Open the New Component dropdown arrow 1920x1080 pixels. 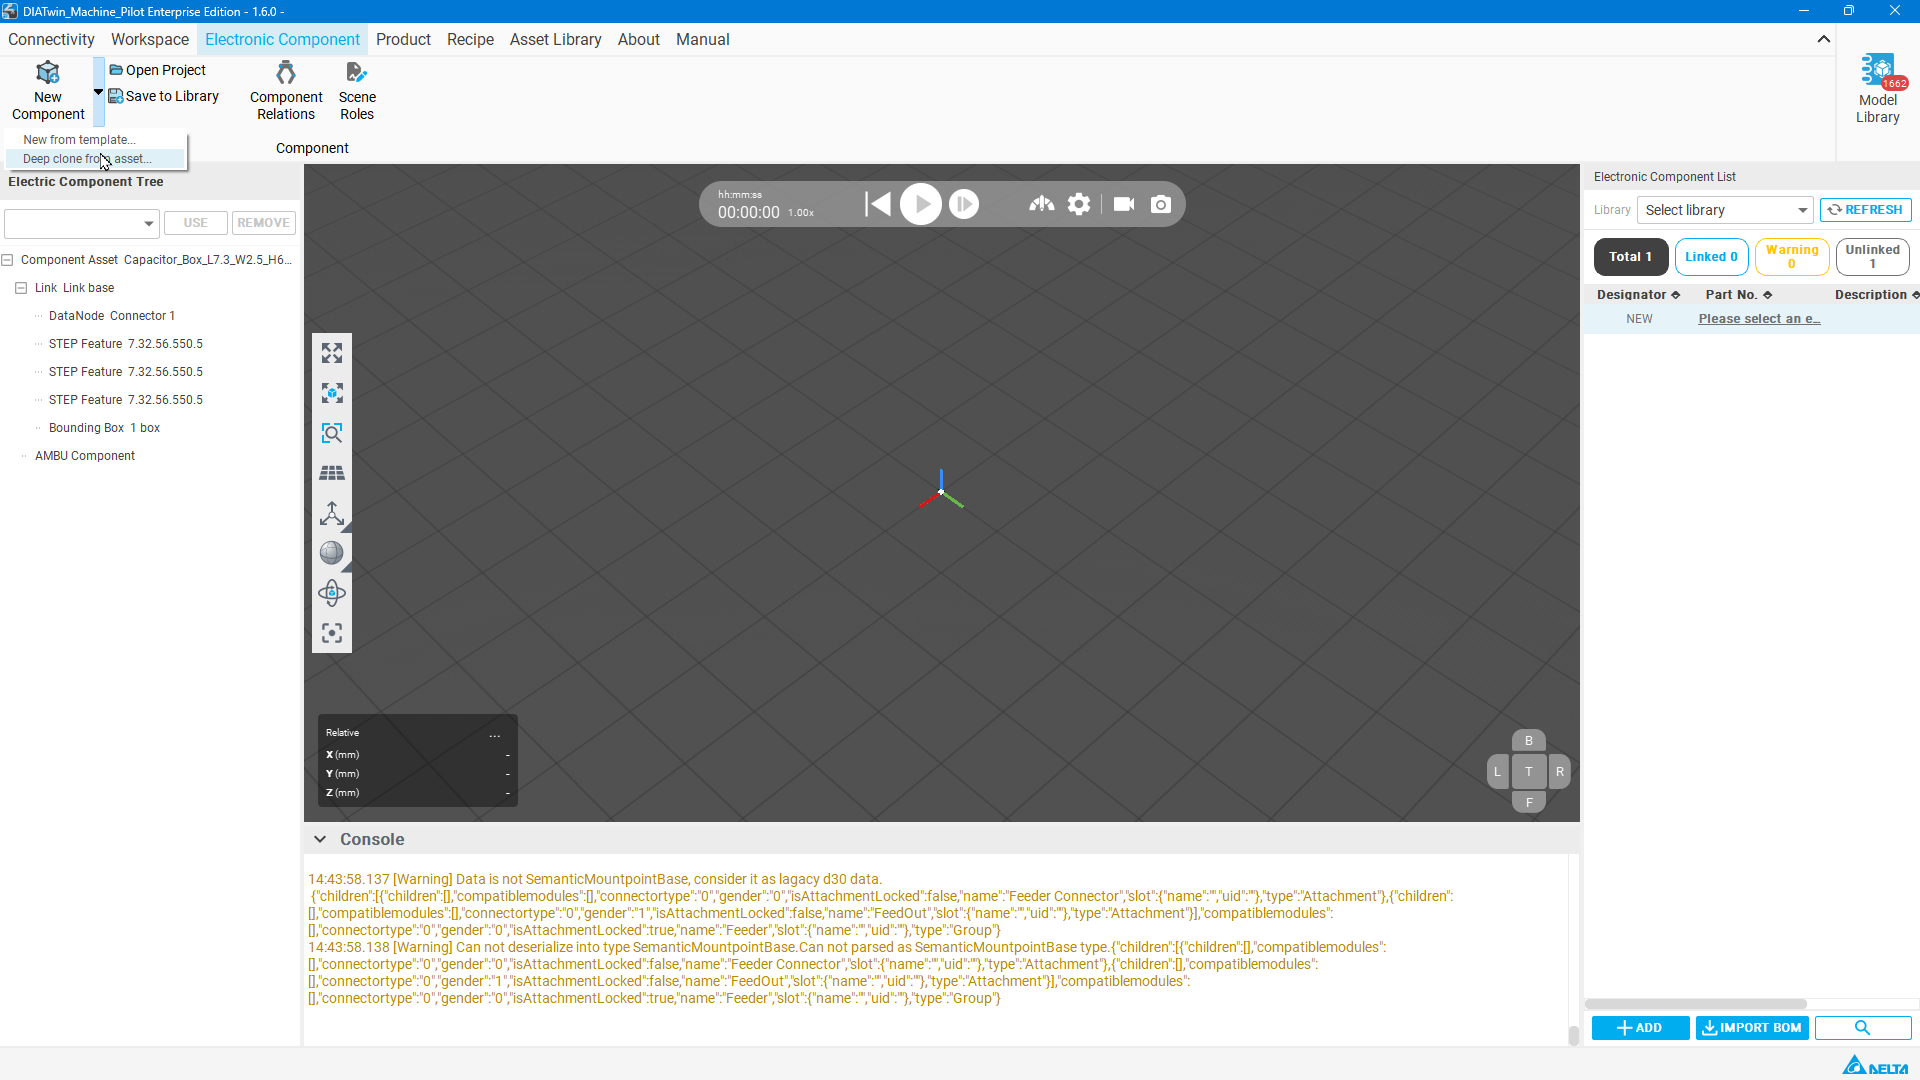click(98, 92)
